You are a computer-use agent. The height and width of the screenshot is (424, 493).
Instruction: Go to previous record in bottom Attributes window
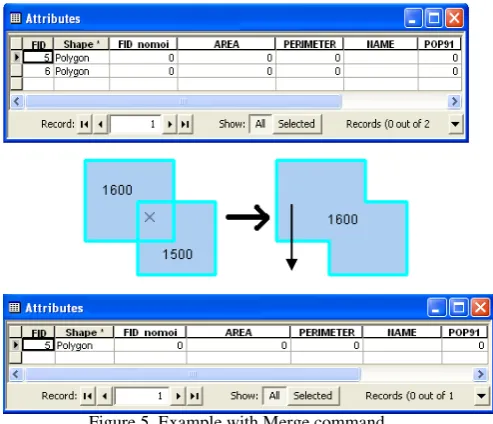(x=105, y=396)
